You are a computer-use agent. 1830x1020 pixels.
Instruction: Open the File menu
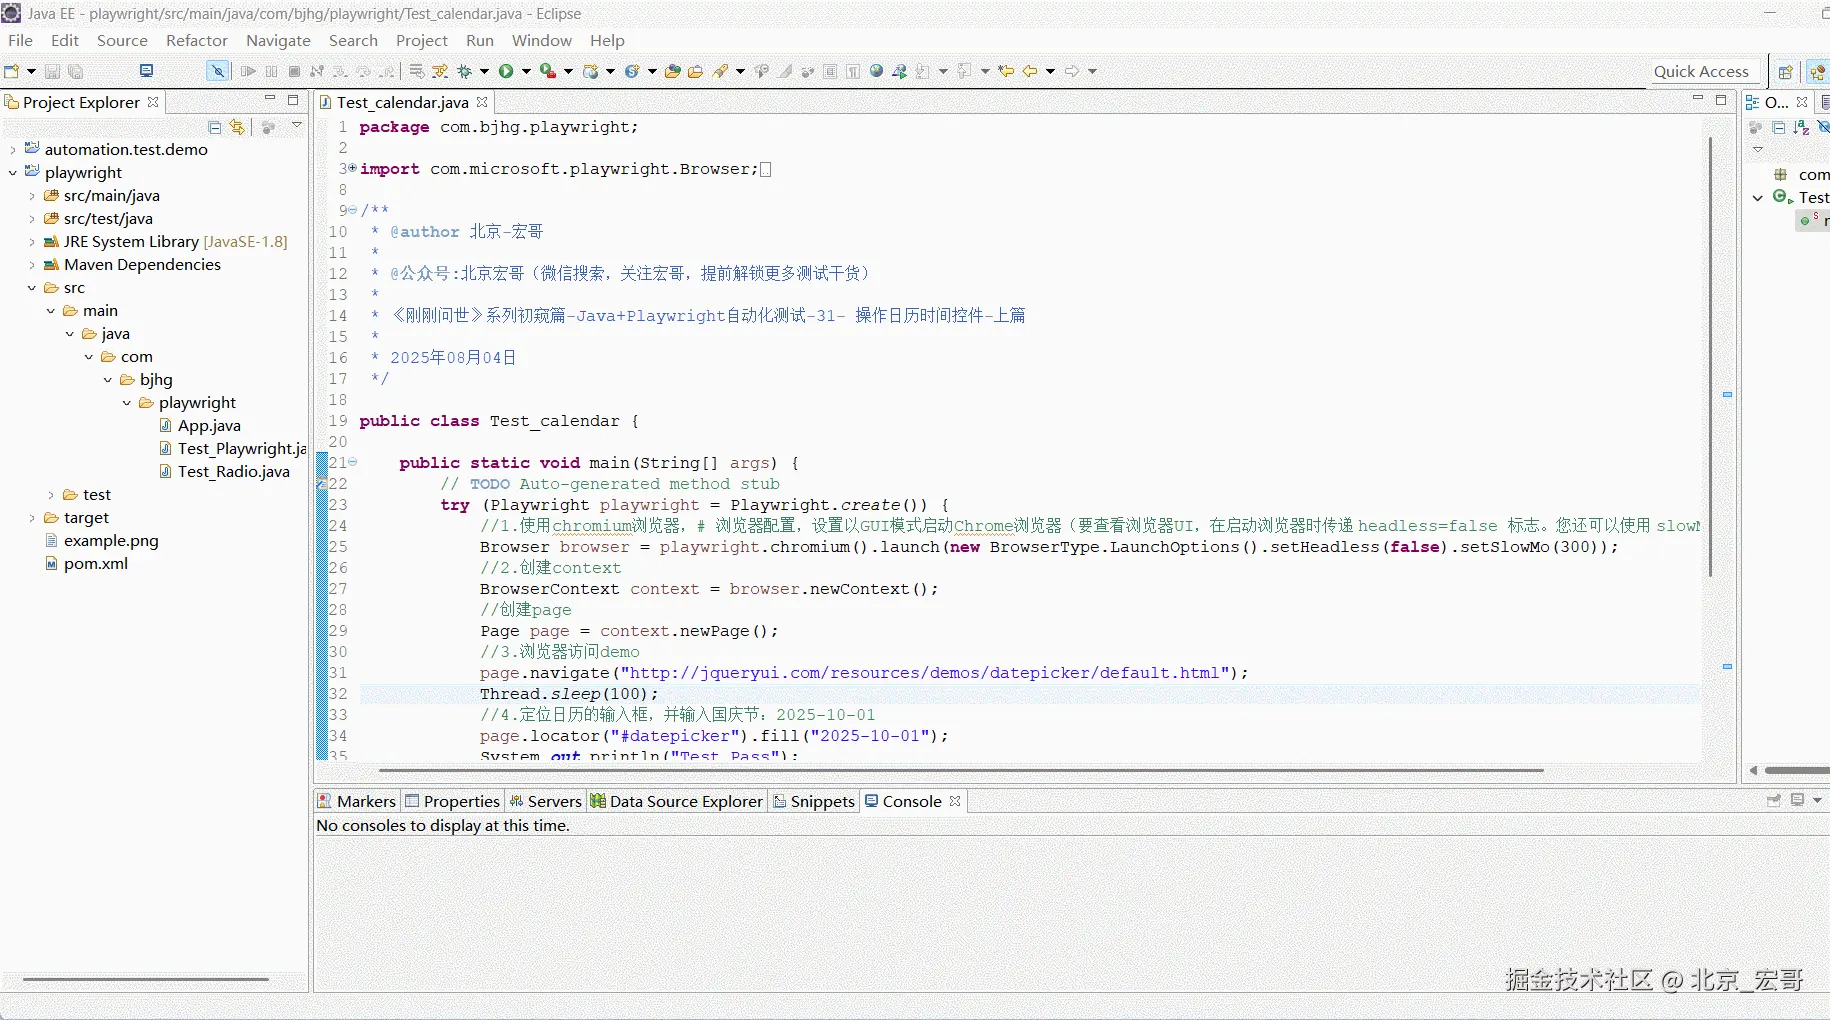tap(20, 40)
